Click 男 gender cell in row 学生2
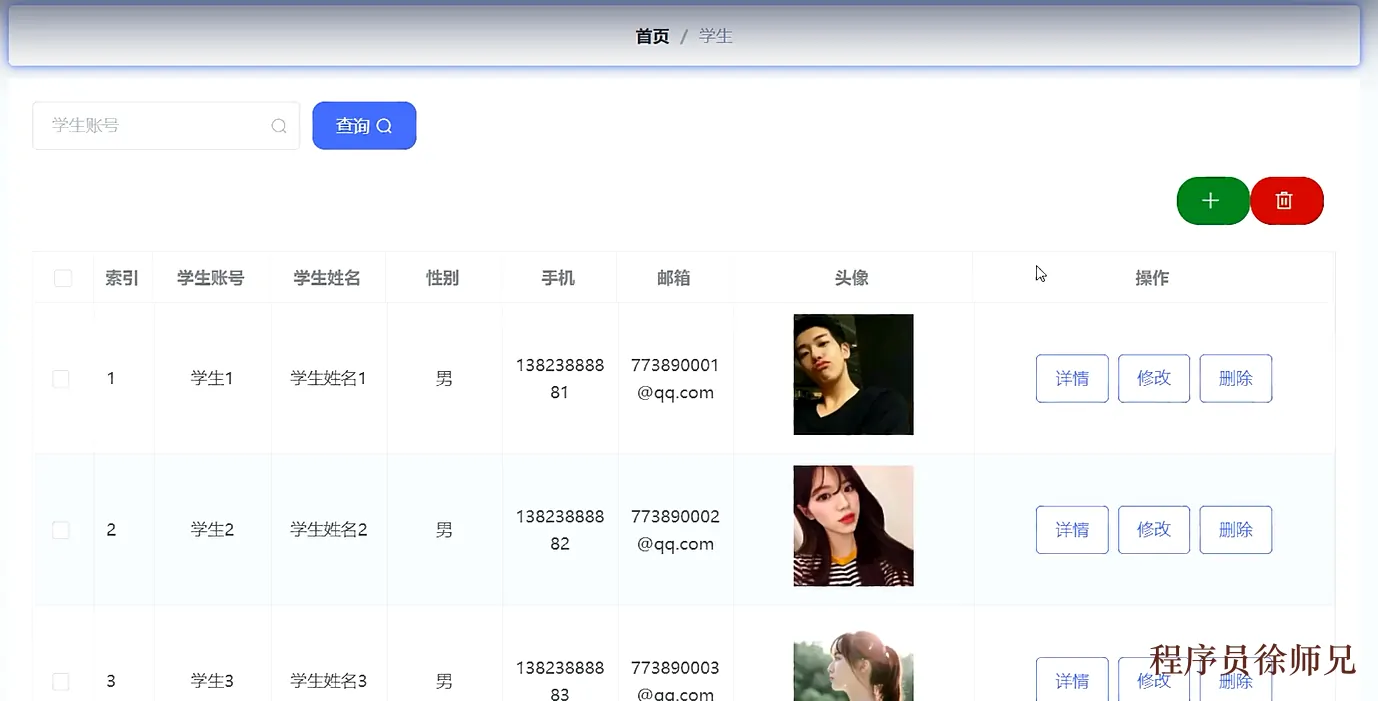Image resolution: width=1378 pixels, height=701 pixels. click(444, 530)
